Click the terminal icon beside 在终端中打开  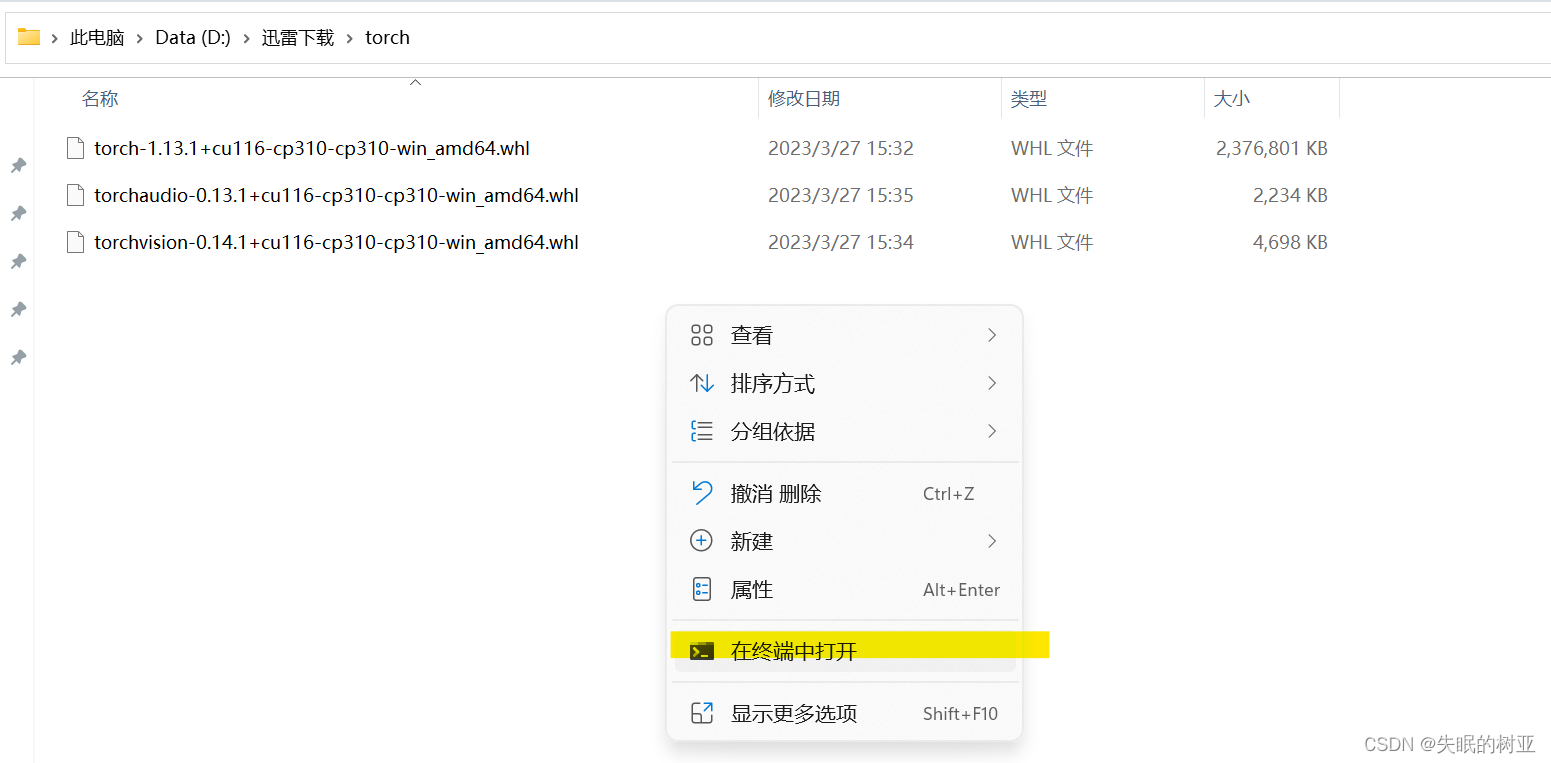(702, 651)
